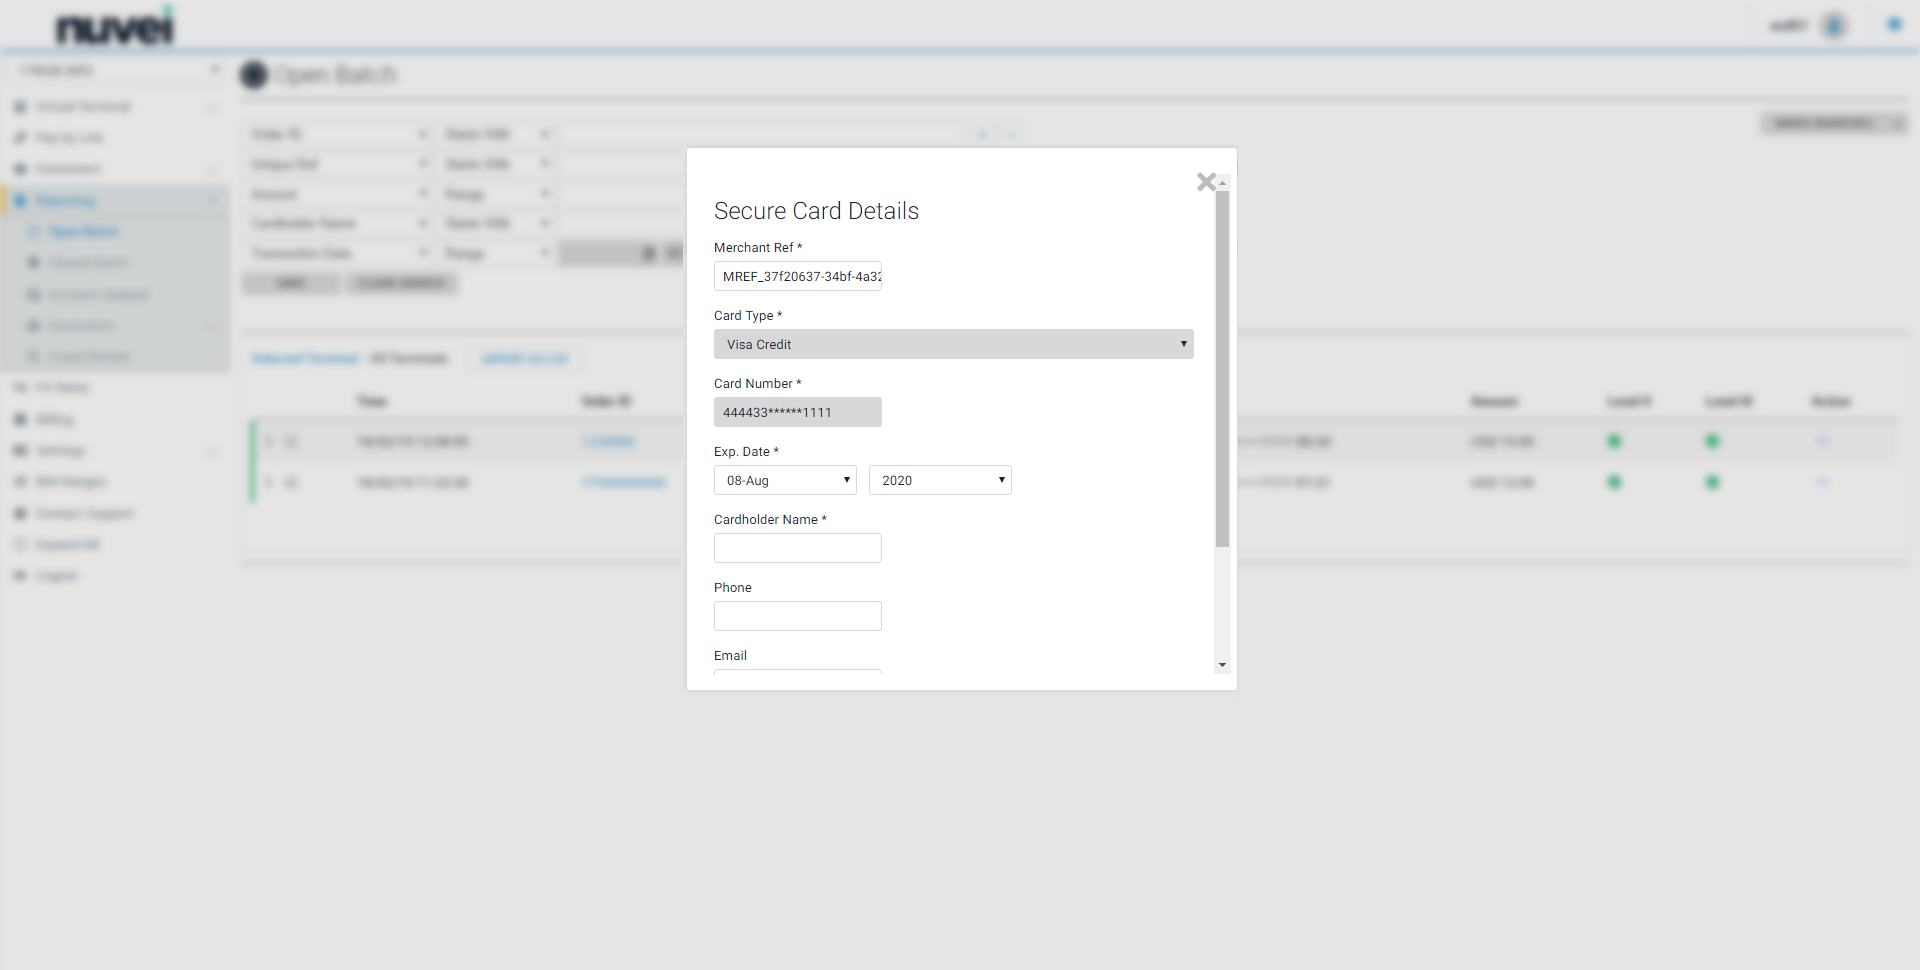The height and width of the screenshot is (970, 1920).
Task: Open the expiry year dropdown showing 2020
Action: (x=940, y=480)
